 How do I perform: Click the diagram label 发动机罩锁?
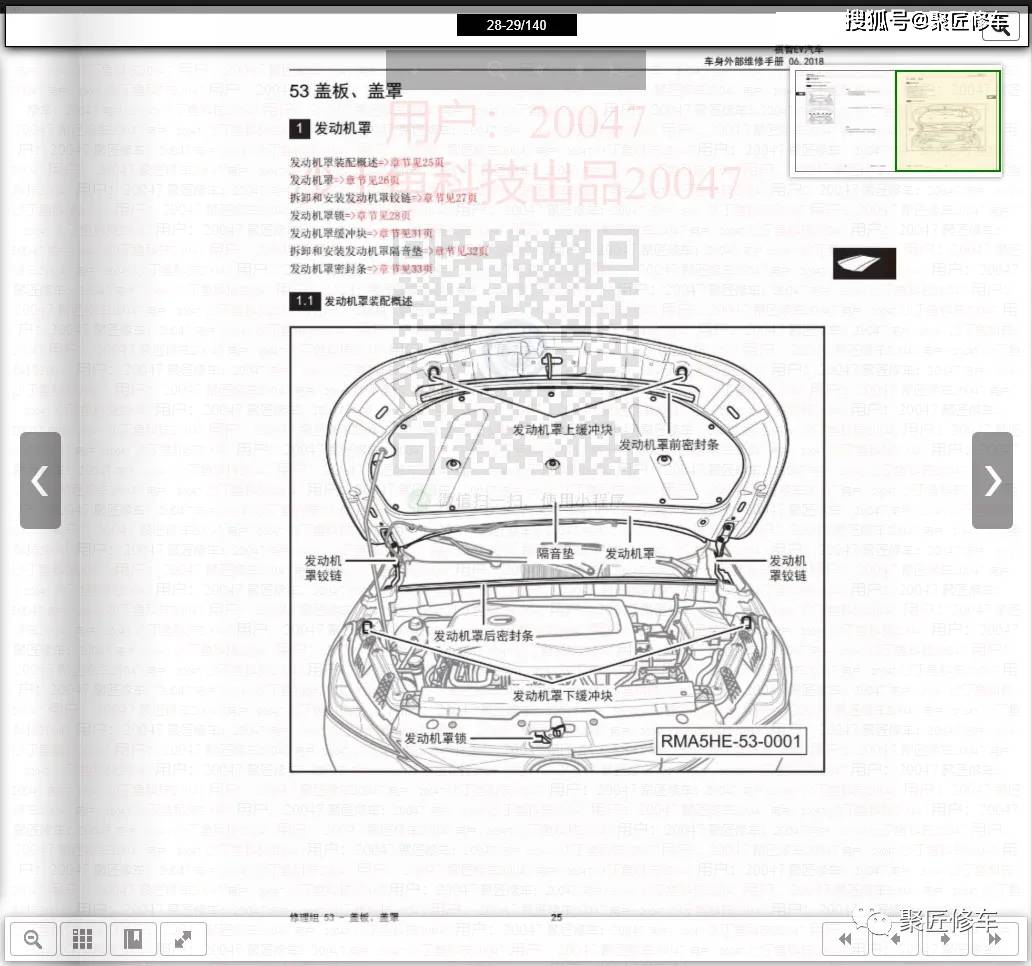[435, 738]
